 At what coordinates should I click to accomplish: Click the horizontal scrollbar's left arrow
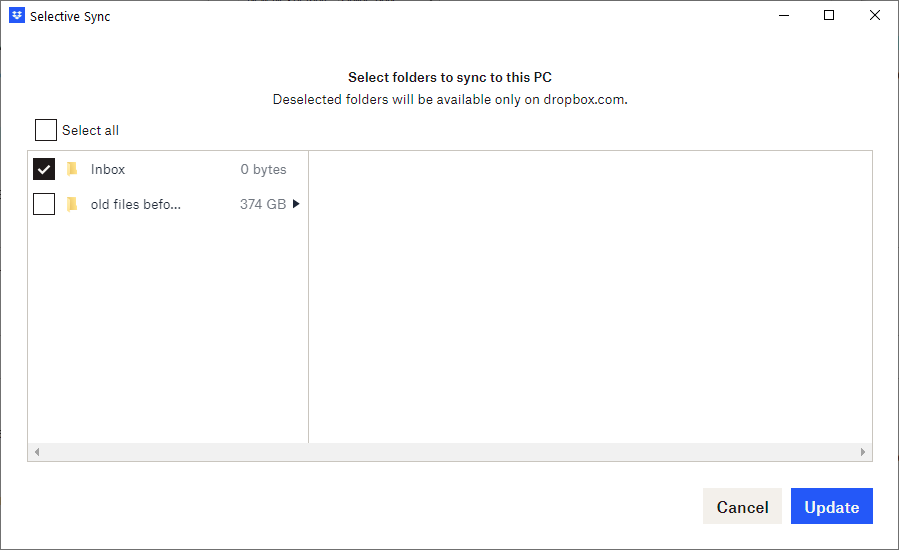click(x=37, y=452)
